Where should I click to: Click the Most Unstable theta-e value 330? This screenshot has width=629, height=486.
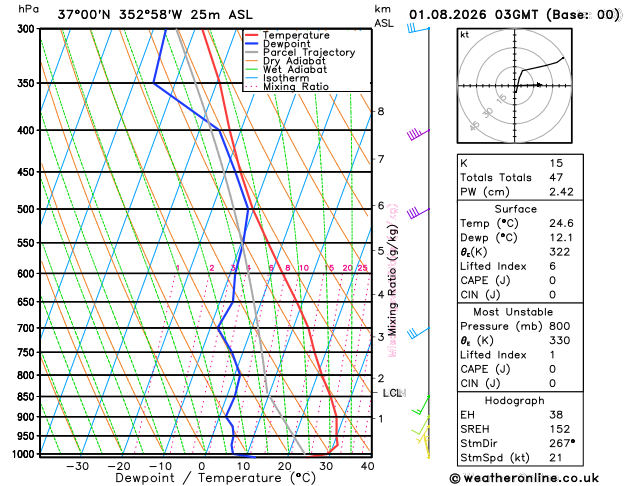click(560, 340)
